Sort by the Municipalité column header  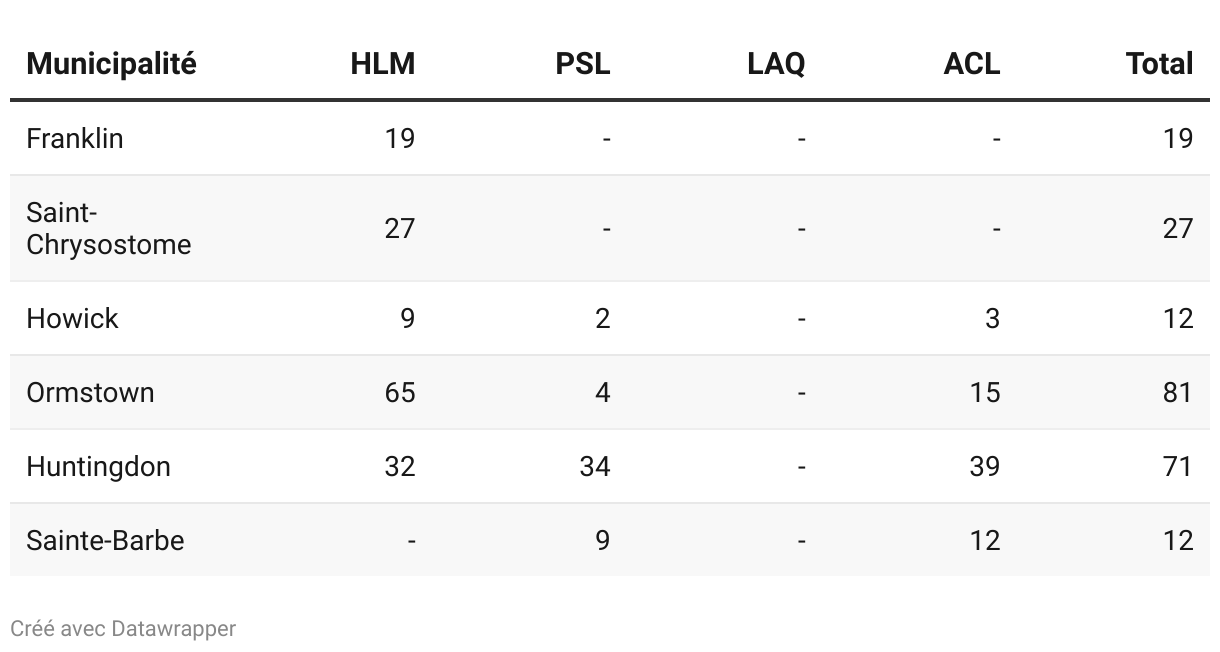[111, 64]
